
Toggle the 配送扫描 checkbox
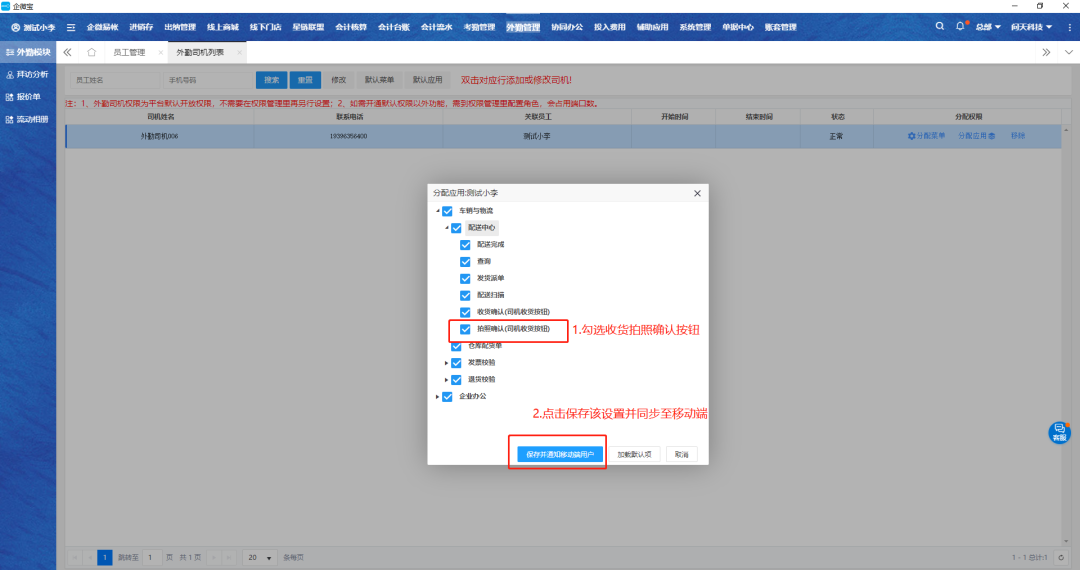pyautogui.click(x=465, y=295)
